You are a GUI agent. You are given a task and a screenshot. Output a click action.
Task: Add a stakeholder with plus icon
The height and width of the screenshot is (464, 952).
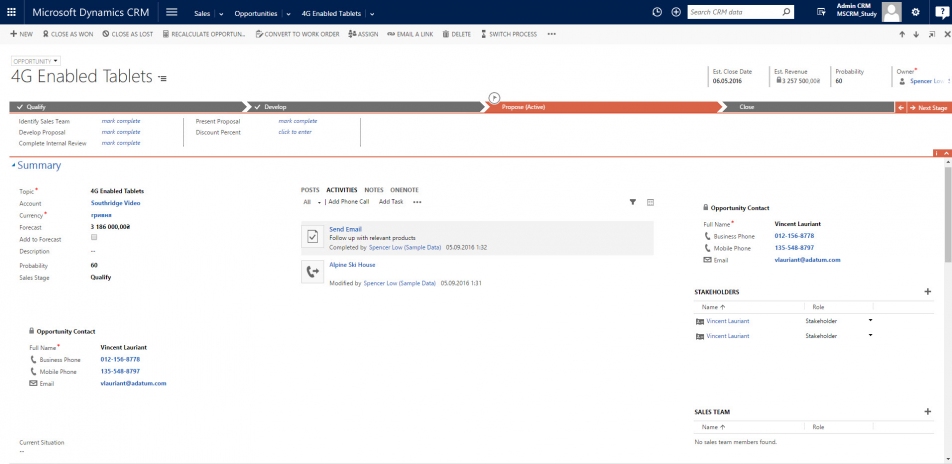click(927, 291)
